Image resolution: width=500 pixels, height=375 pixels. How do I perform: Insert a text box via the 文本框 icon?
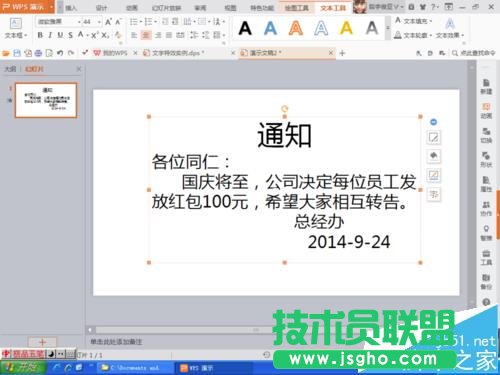click(15, 28)
